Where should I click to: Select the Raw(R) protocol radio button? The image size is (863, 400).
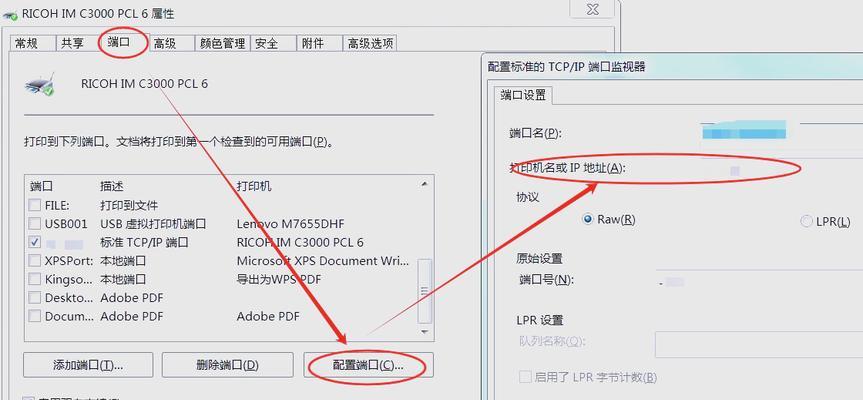pos(587,220)
